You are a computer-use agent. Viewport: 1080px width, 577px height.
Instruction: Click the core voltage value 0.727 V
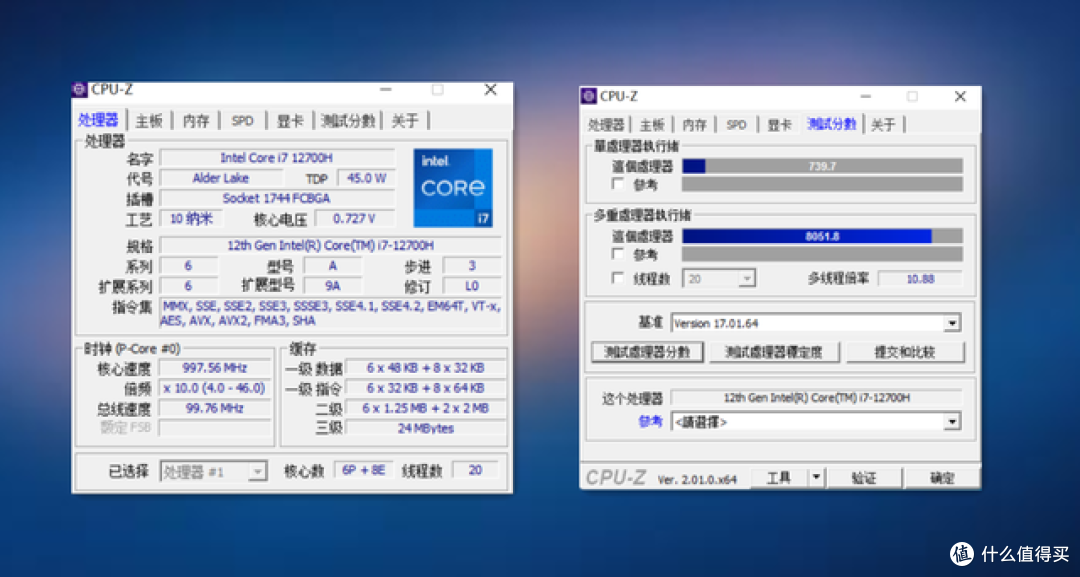pyautogui.click(x=355, y=219)
